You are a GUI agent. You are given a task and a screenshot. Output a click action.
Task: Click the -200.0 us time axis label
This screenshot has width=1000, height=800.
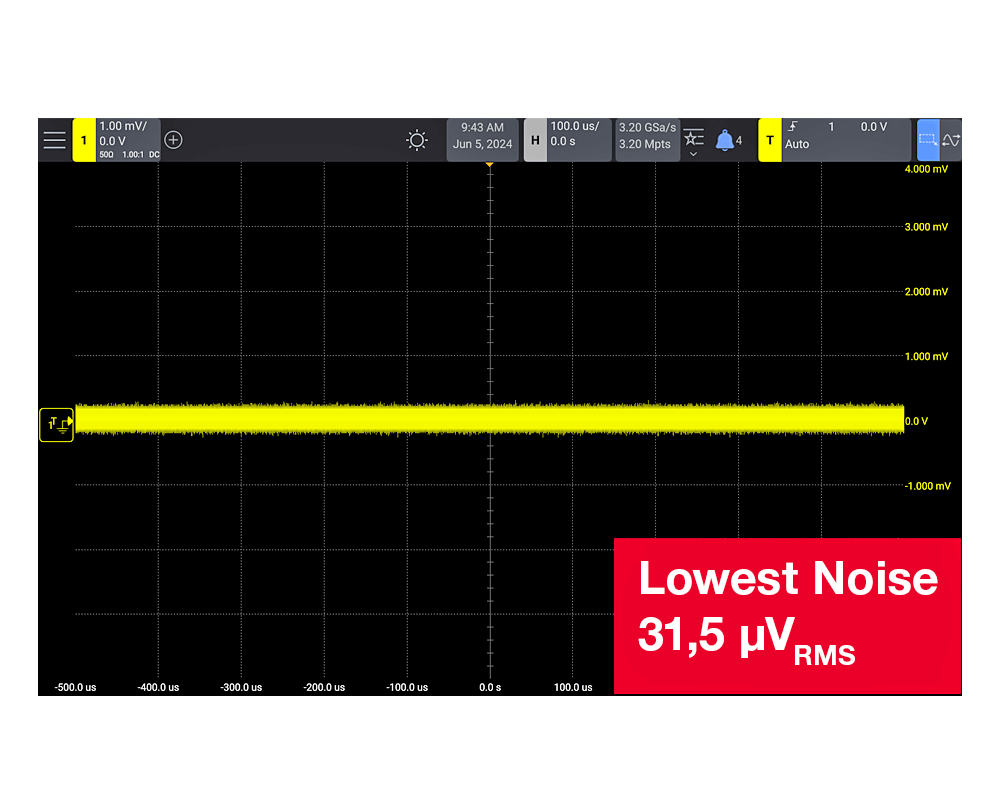coord(324,687)
